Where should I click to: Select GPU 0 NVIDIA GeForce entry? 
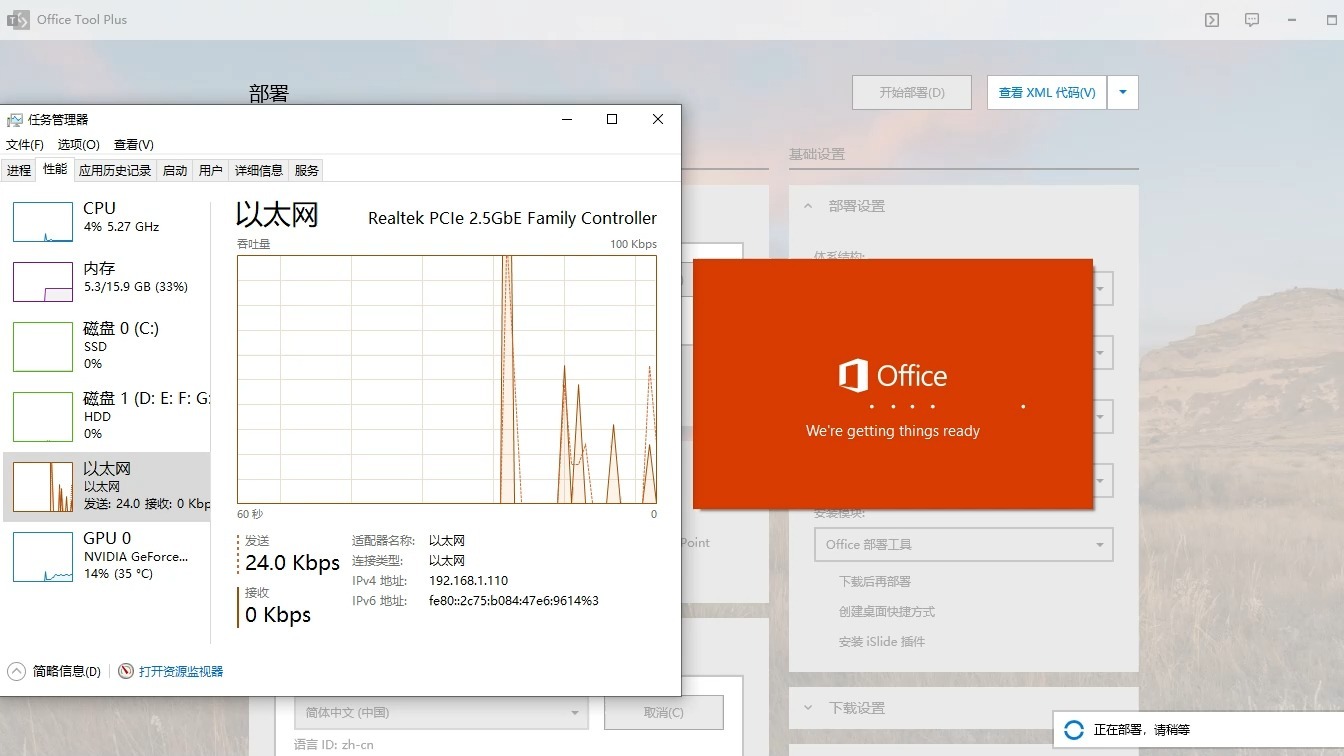106,556
